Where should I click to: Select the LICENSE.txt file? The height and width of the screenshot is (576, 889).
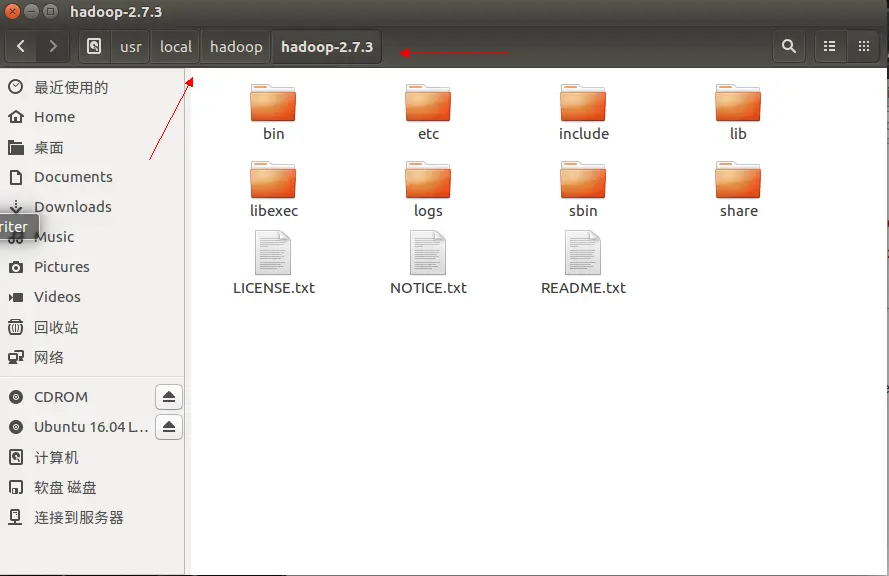[273, 262]
